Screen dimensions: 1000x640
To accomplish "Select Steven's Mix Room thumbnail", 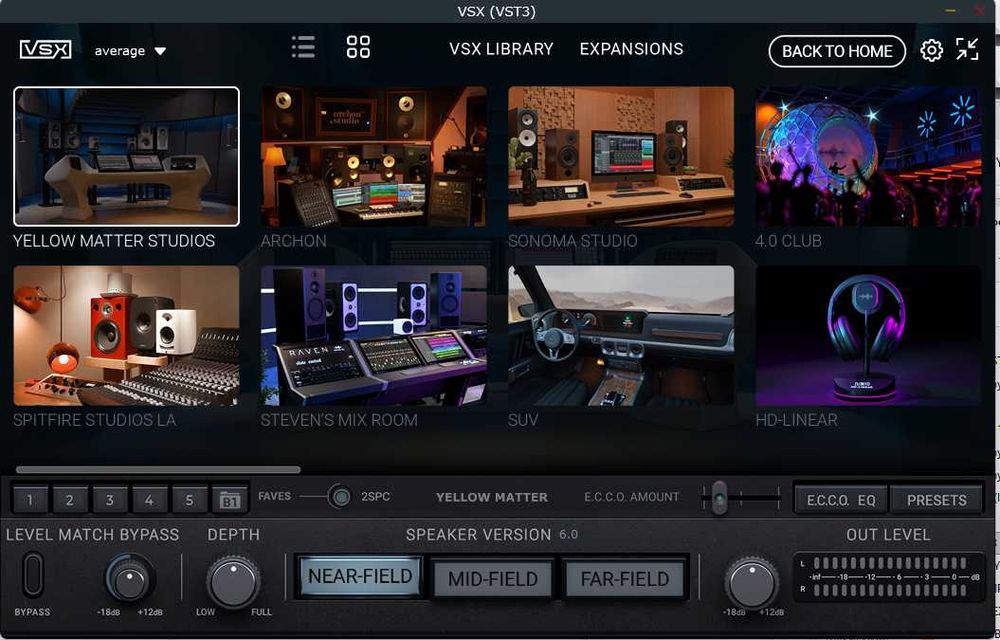I will [x=374, y=336].
